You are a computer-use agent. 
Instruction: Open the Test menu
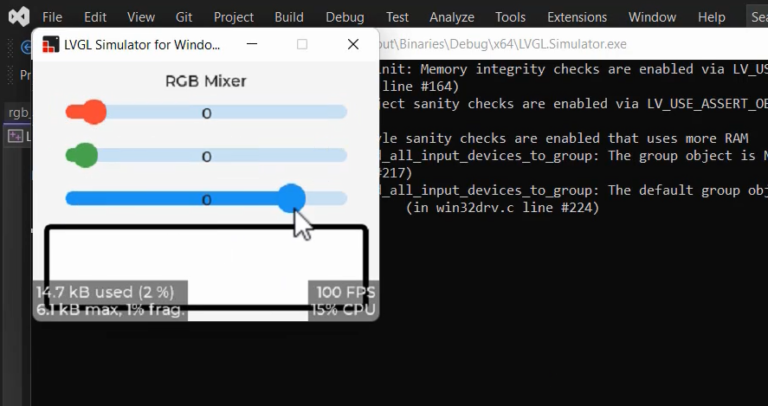pyautogui.click(x=397, y=17)
